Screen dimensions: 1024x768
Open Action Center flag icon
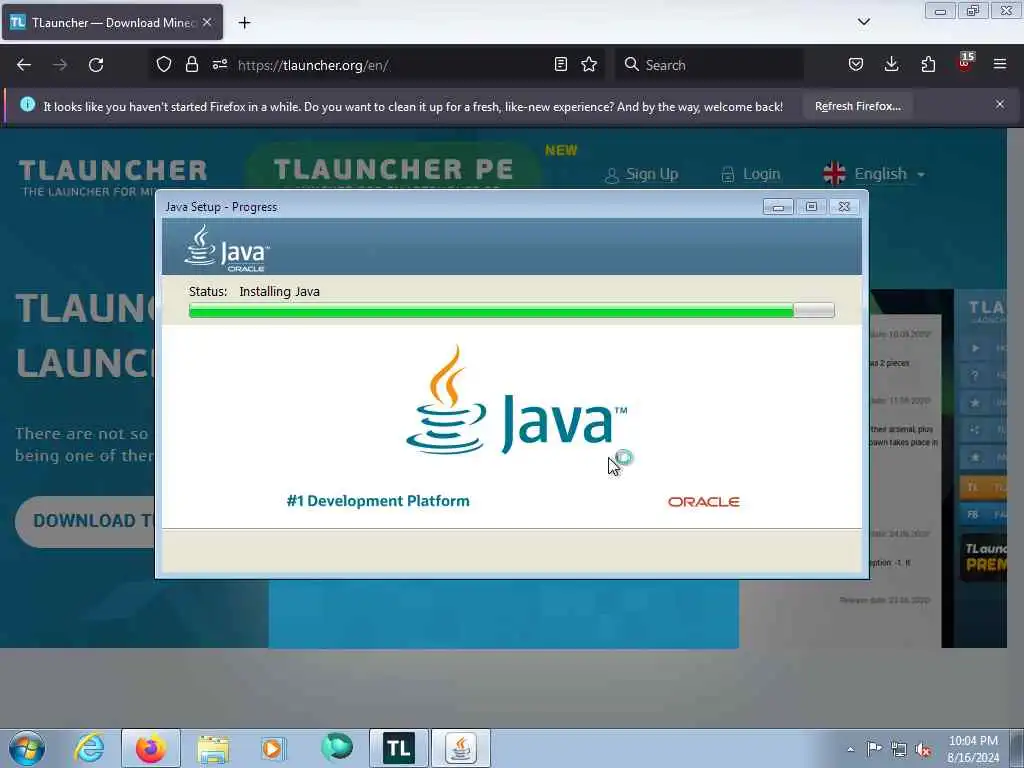click(x=874, y=748)
